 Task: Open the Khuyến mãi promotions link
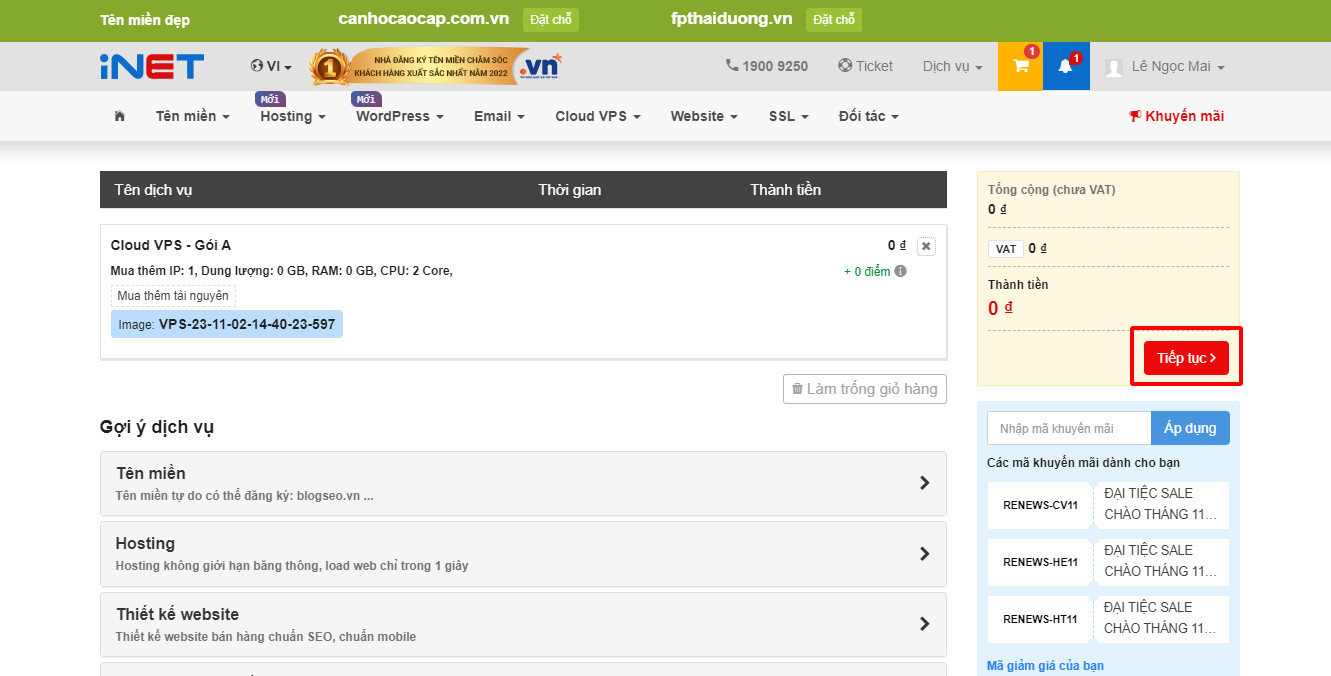(1176, 116)
